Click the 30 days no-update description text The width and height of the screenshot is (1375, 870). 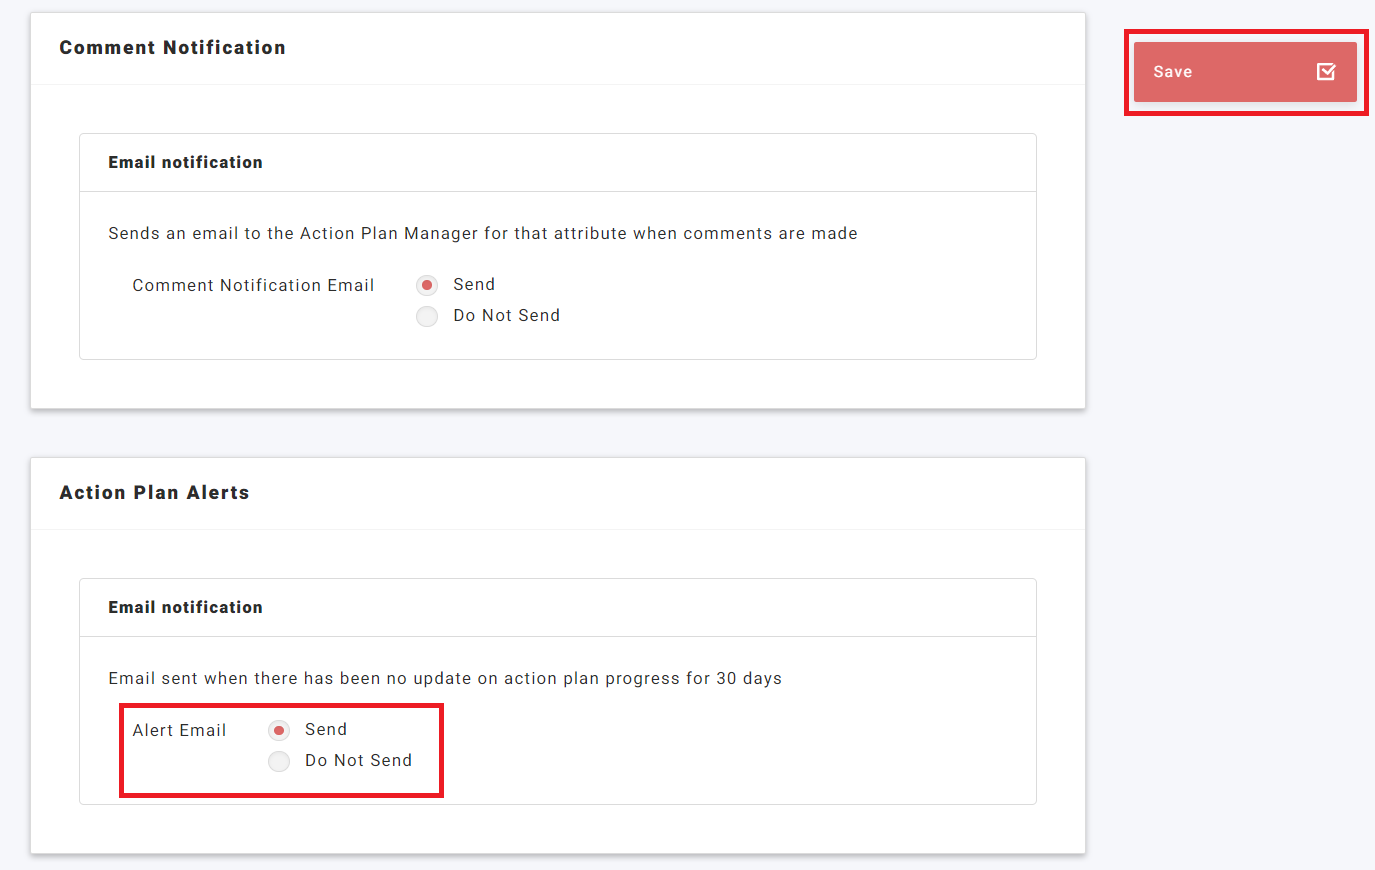click(x=445, y=679)
